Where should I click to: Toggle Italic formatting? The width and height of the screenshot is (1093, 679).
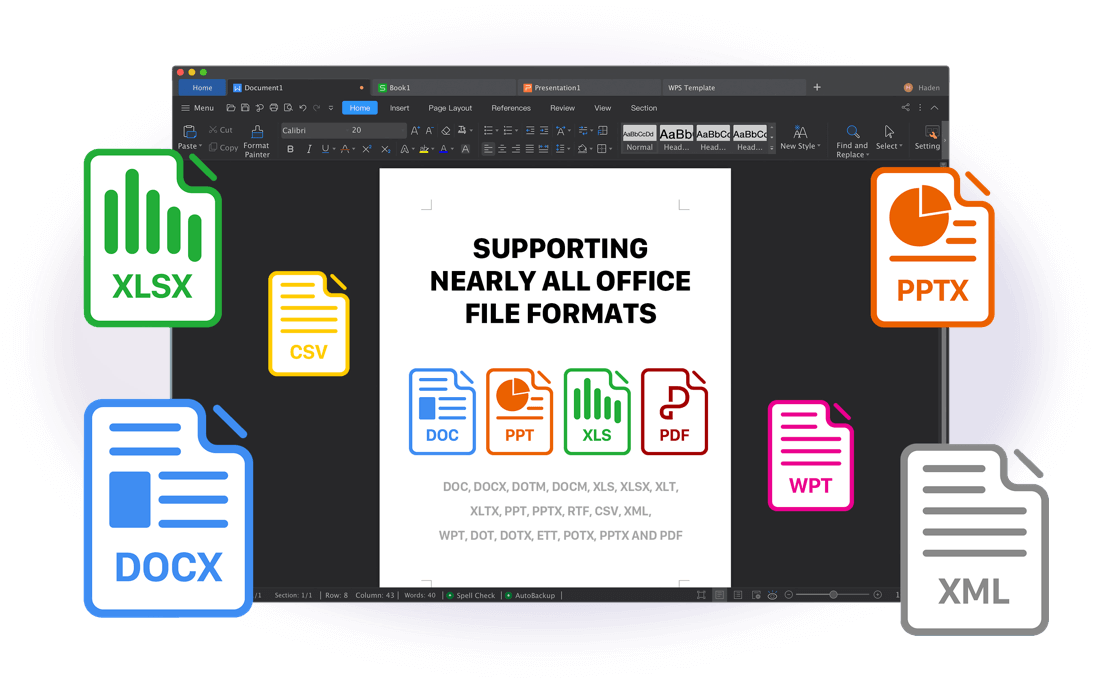point(308,149)
